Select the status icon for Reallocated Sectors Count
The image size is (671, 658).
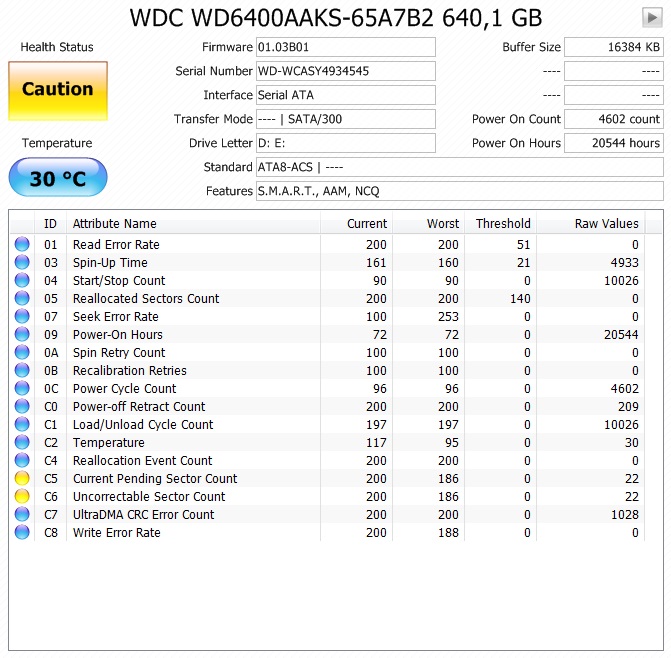coord(22,298)
